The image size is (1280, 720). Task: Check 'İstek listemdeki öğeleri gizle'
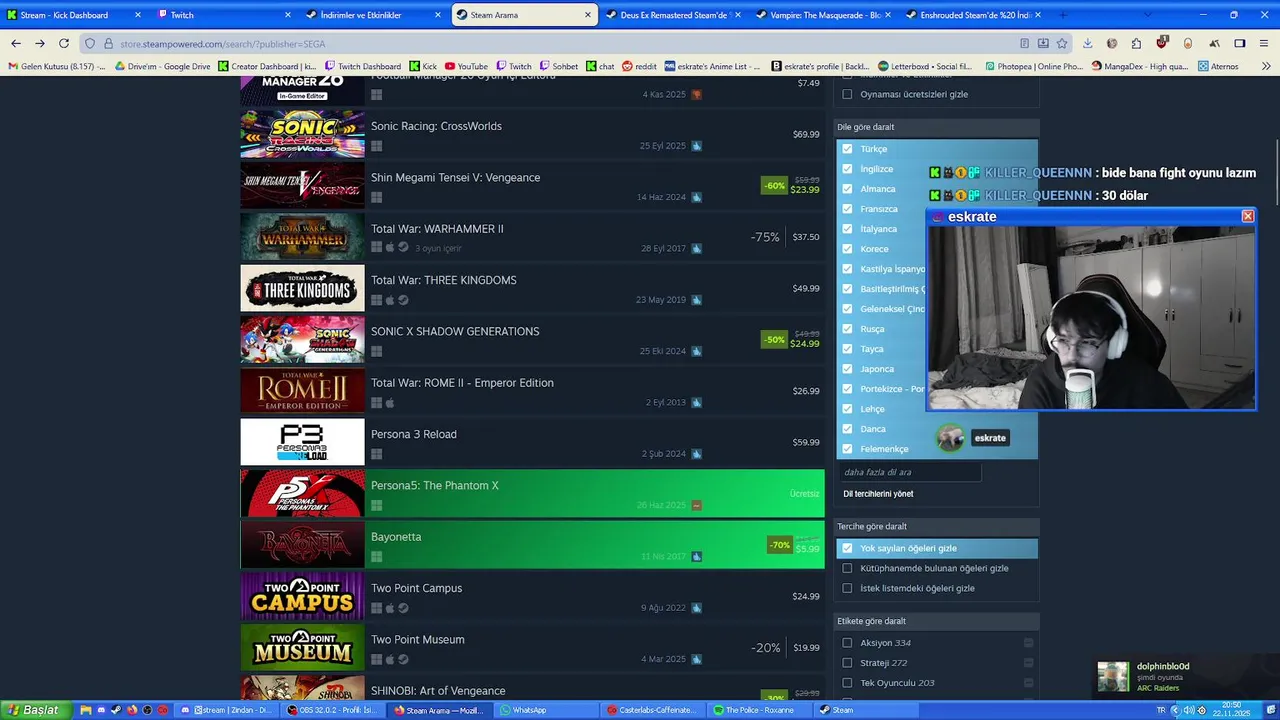[847, 588]
